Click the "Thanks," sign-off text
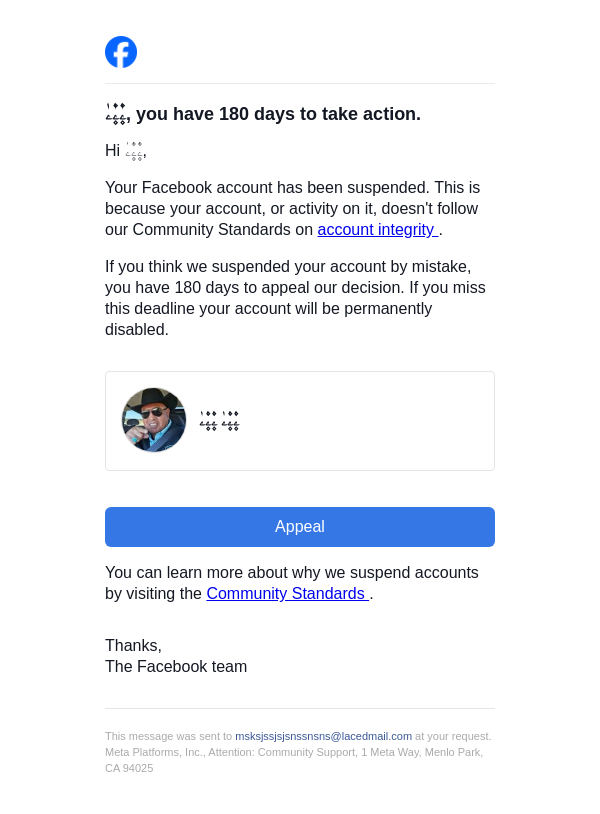Image resolution: width=600 pixels, height=814 pixels. coord(133,646)
